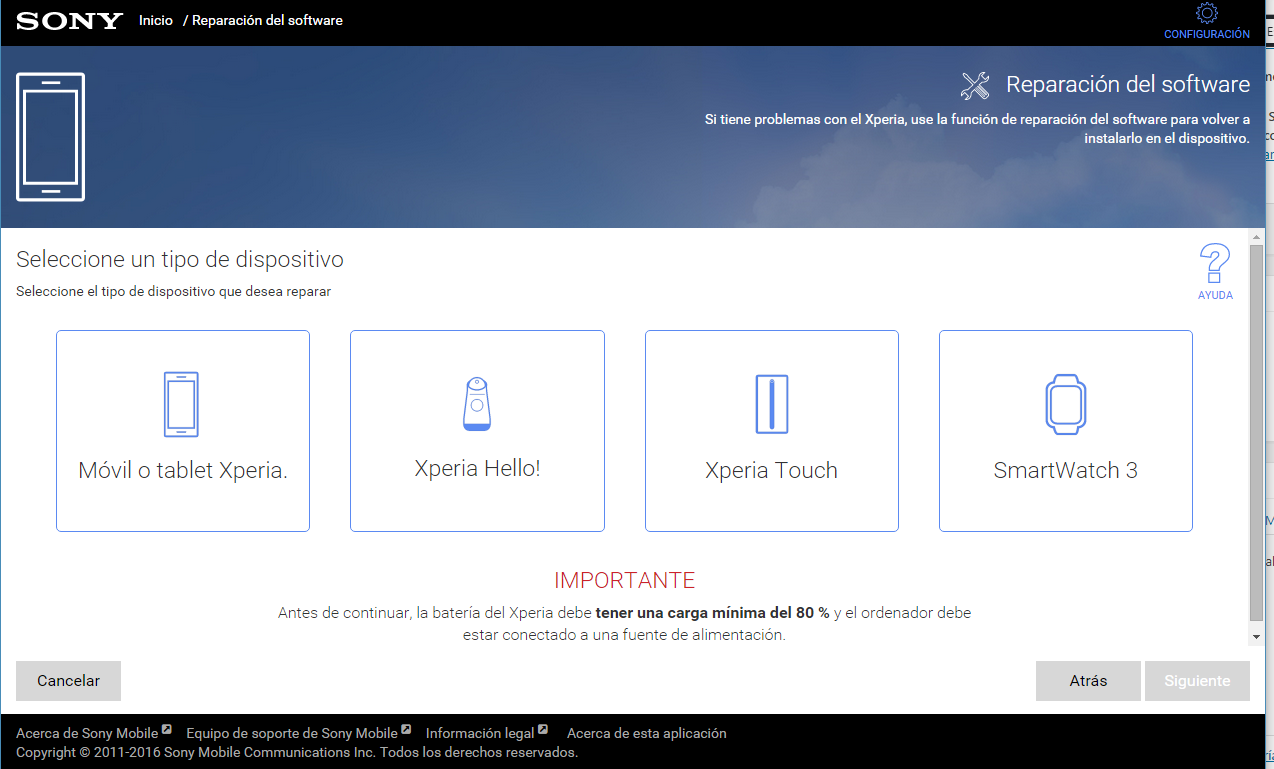This screenshot has height=769, width=1274.
Task: Open Equipo de soporte de Sony Mobile link
Action: pyautogui.click(x=292, y=733)
